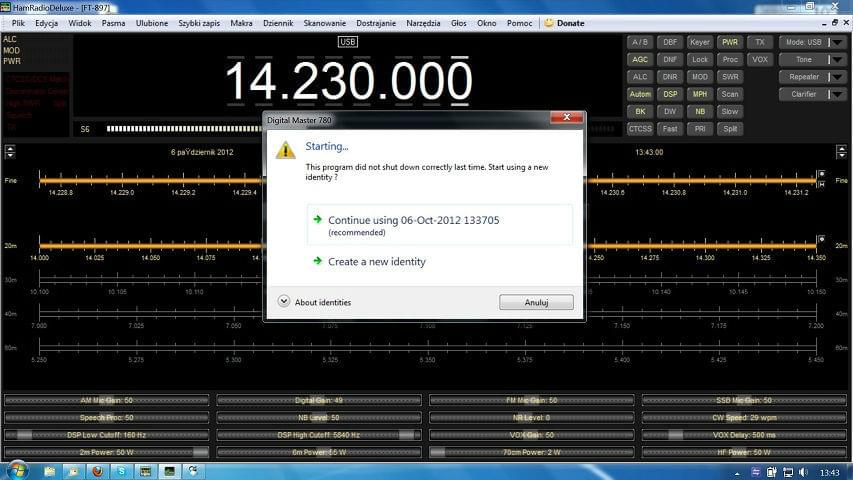Click the right band-scale up/down stepper
The height and width of the screenshot is (480, 853).
[841, 152]
